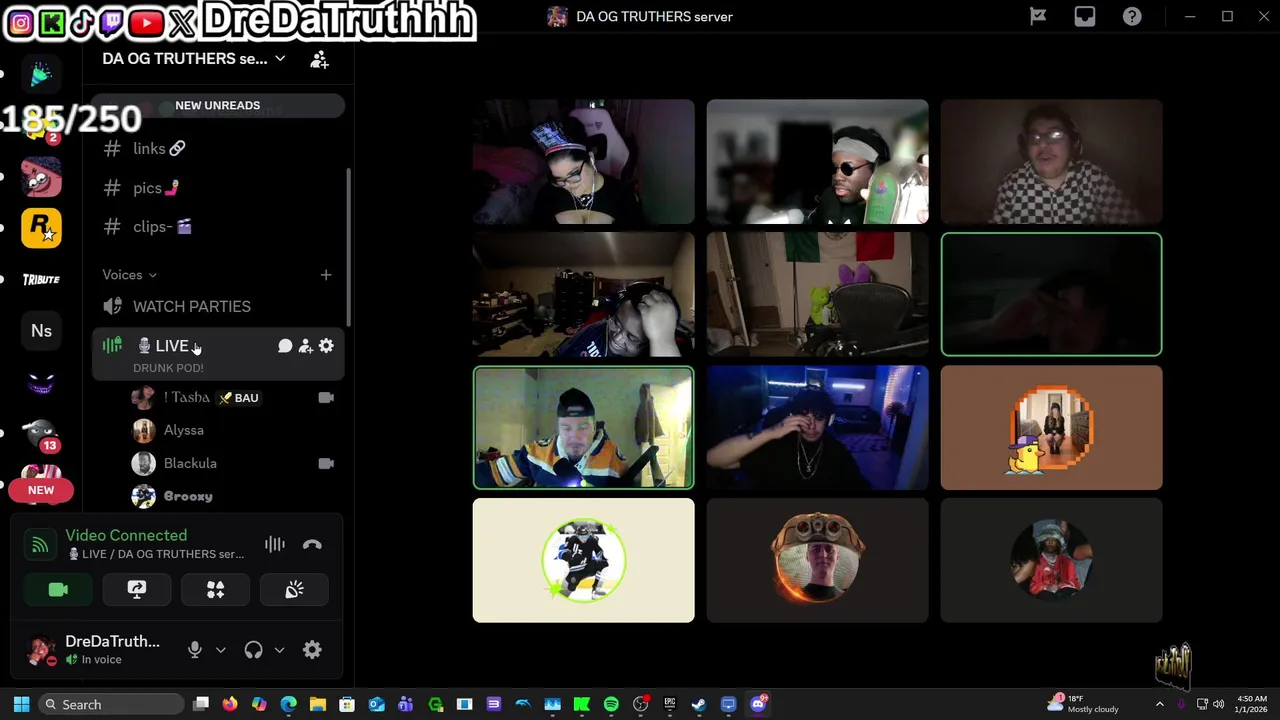Focus the hockey player avatar tile
Screen dimensions: 1280x720
click(x=583, y=560)
